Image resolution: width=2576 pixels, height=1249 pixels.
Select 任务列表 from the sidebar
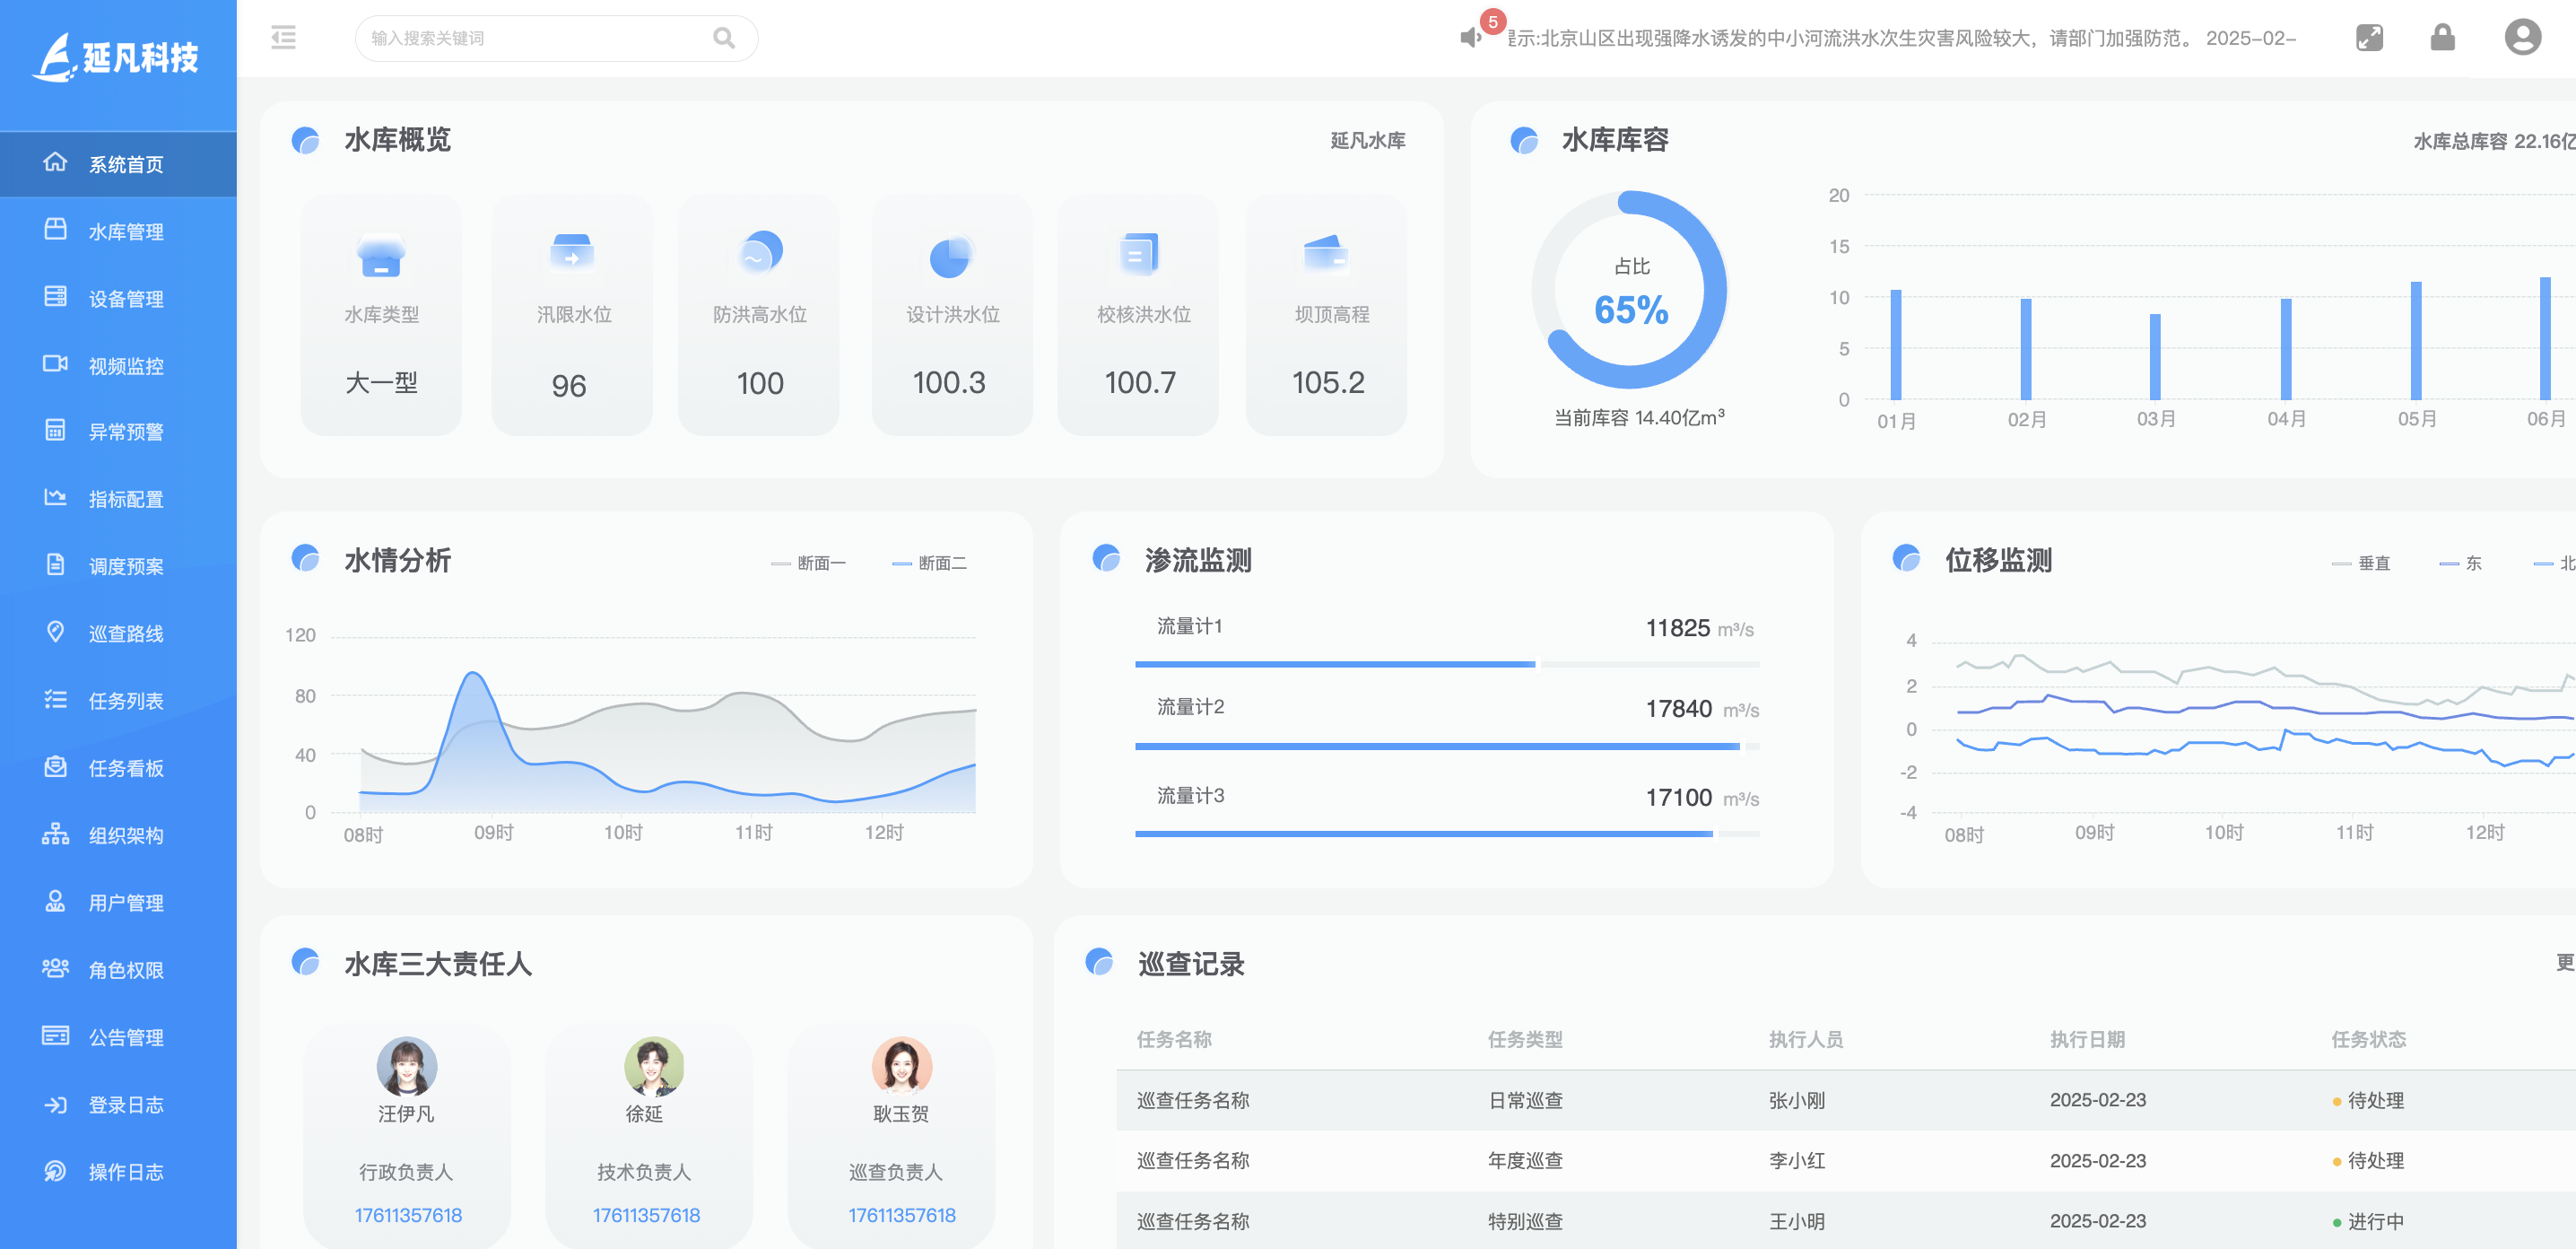(125, 701)
